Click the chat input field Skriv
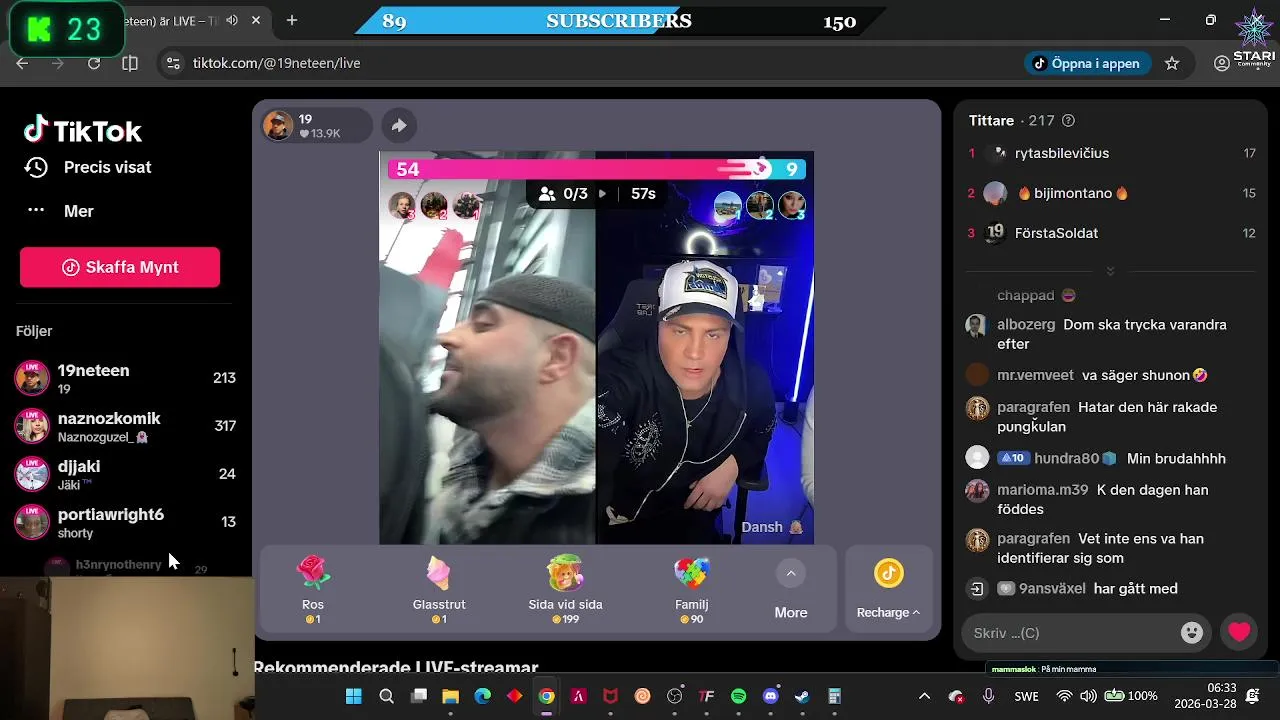Image resolution: width=1280 pixels, height=720 pixels. [x=1070, y=633]
